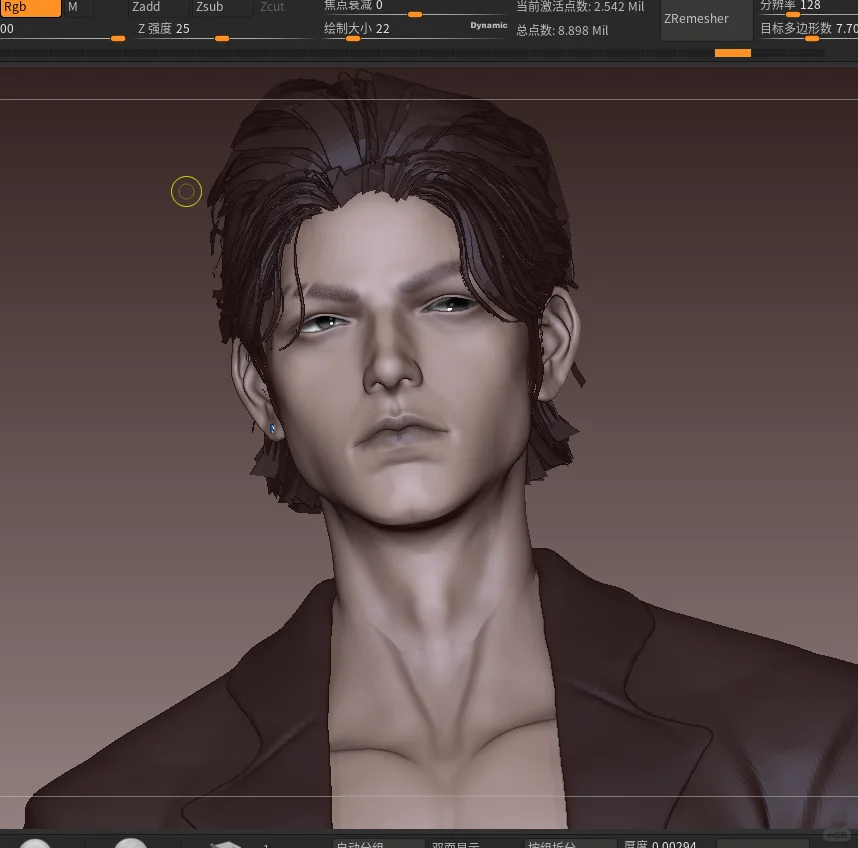Click the 总点数 8.898 Mil readout
The image size is (858, 848).
tap(562, 31)
